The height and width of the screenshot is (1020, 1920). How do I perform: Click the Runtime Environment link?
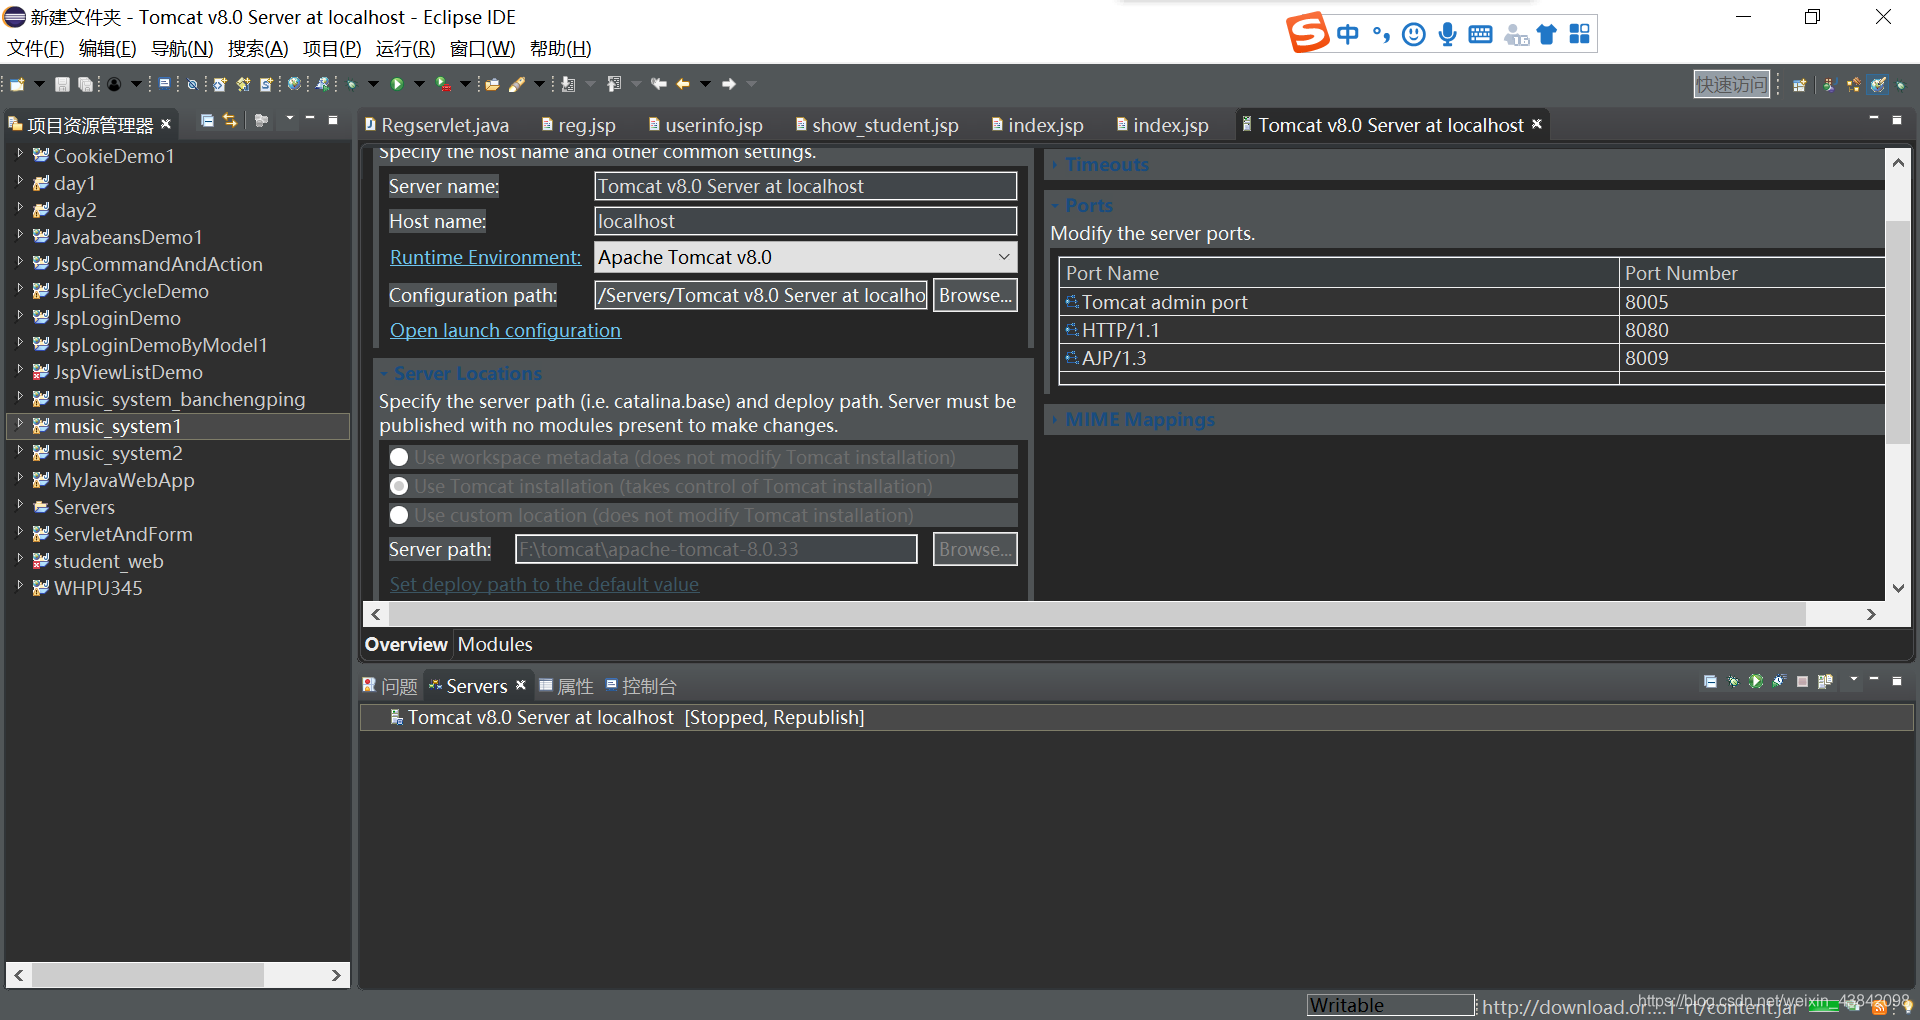485,257
